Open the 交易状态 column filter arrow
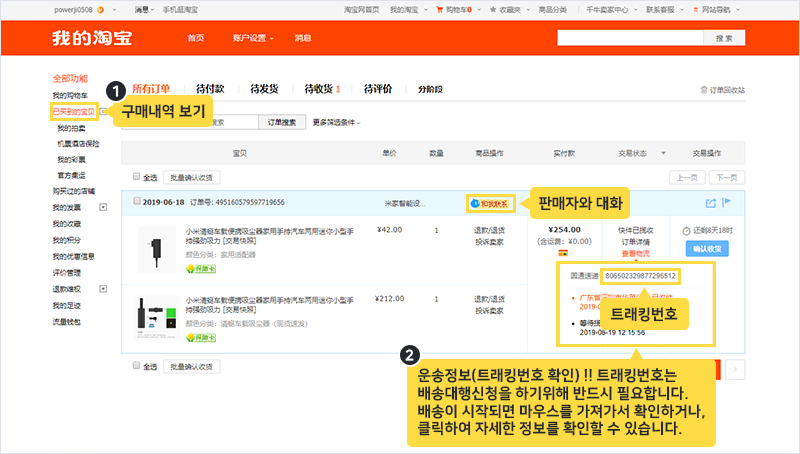 pos(663,153)
